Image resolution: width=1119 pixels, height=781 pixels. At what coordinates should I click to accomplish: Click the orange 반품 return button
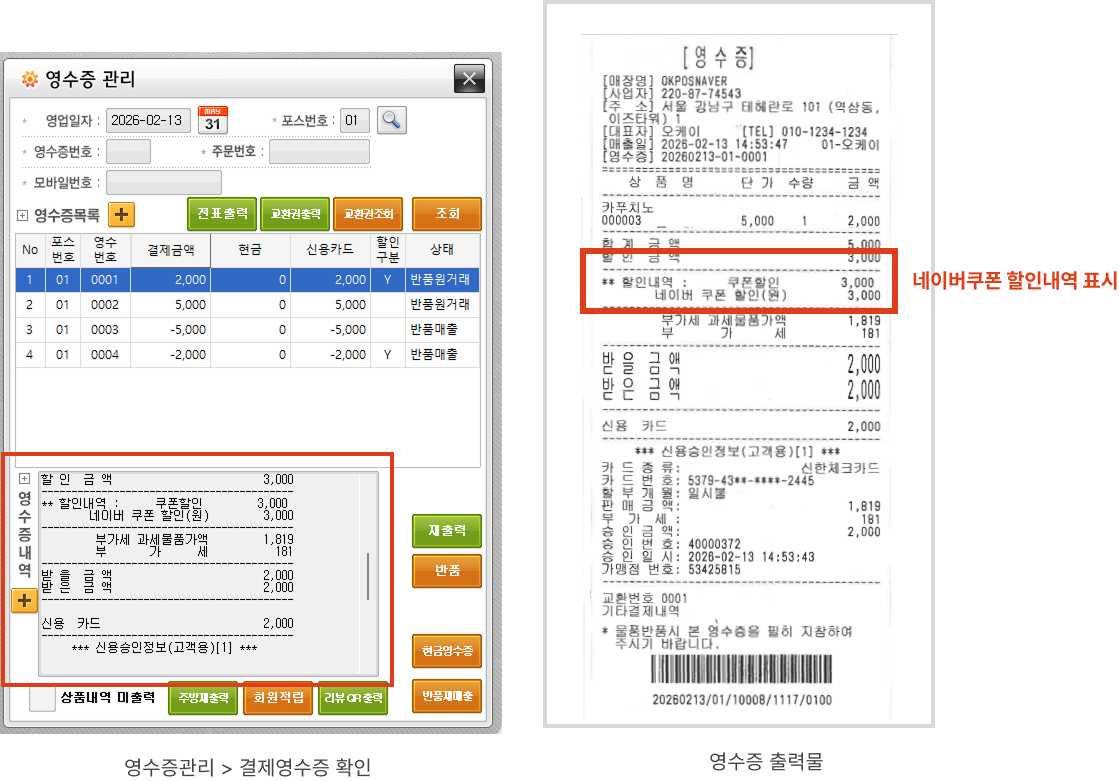[x=446, y=571]
